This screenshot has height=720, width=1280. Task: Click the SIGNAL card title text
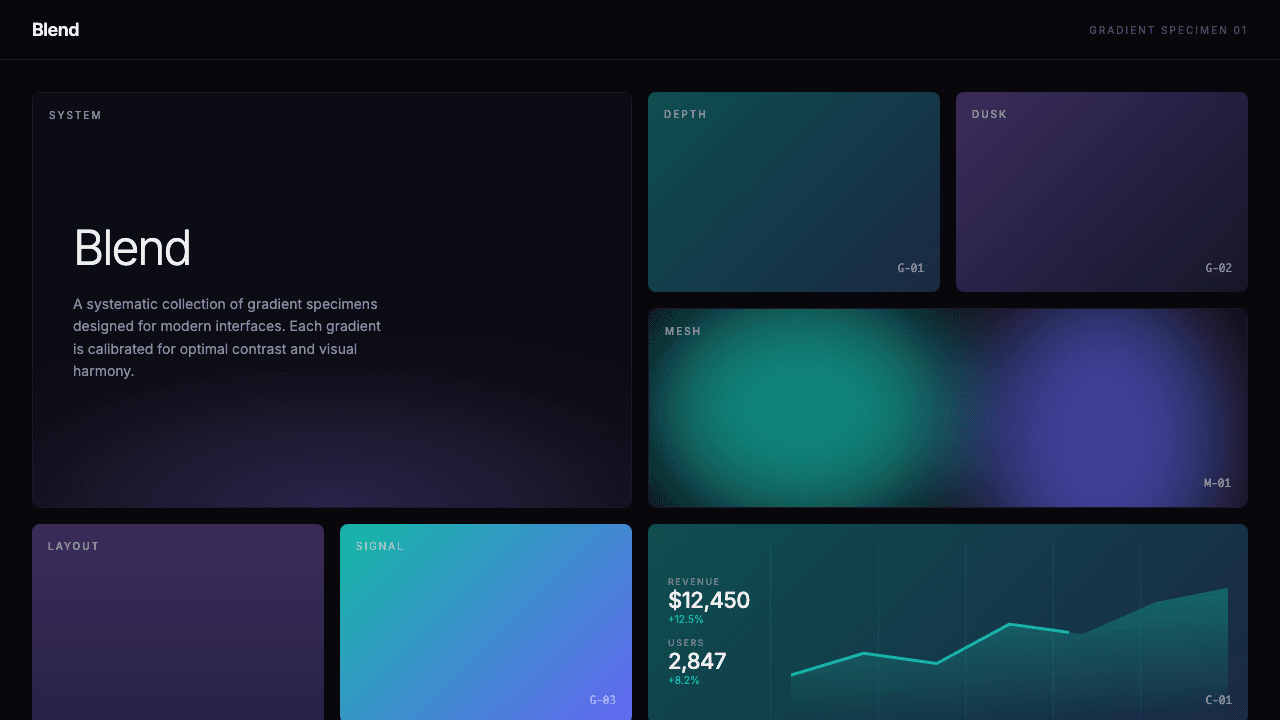[x=380, y=546]
